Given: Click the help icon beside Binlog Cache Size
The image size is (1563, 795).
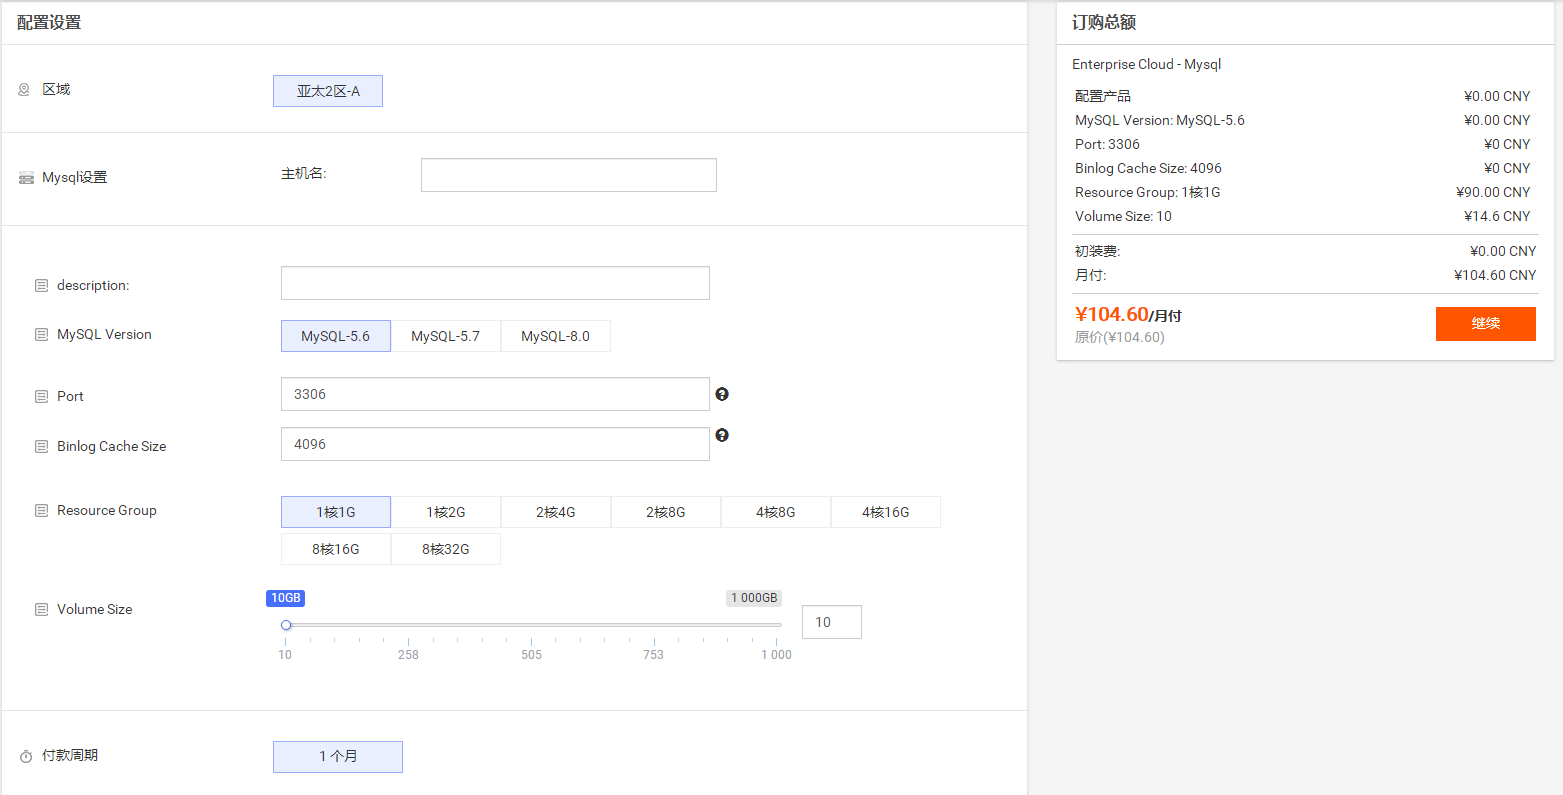Looking at the screenshot, I should pos(722,435).
